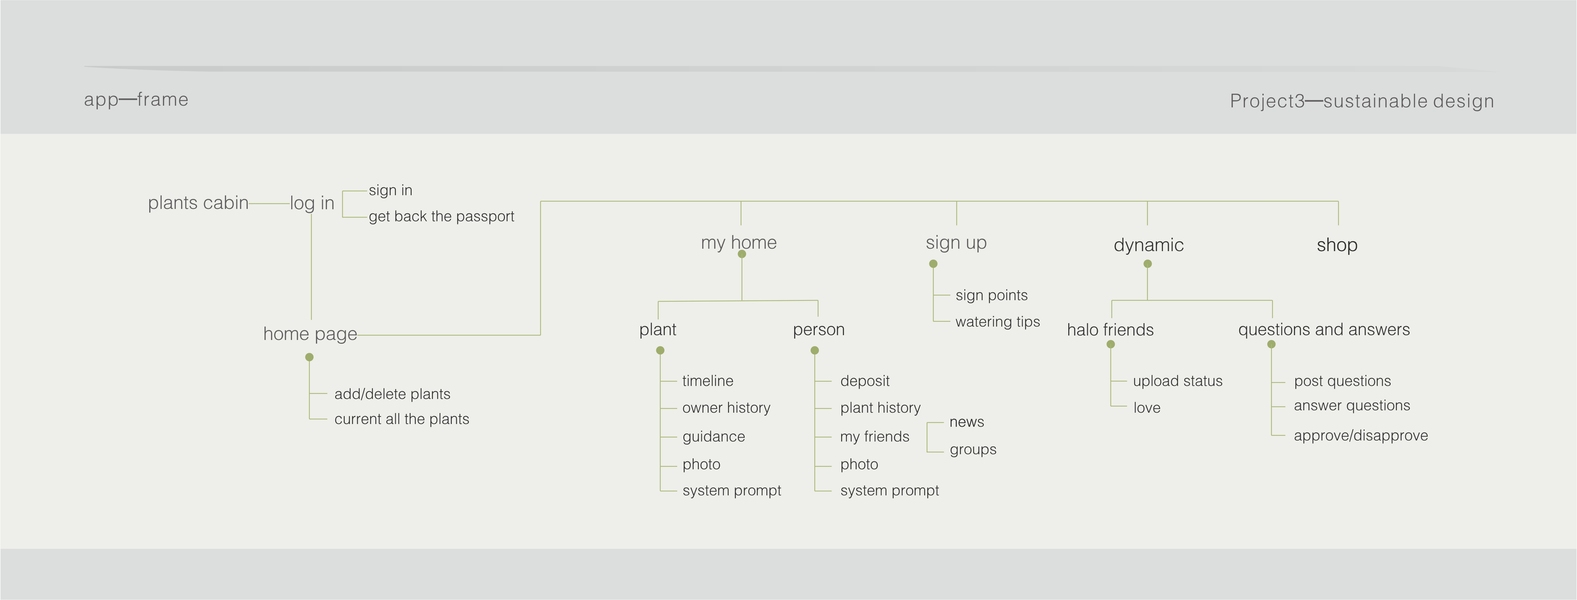Click the dot below sign up
This screenshot has height=600, width=1577.
coord(933,264)
